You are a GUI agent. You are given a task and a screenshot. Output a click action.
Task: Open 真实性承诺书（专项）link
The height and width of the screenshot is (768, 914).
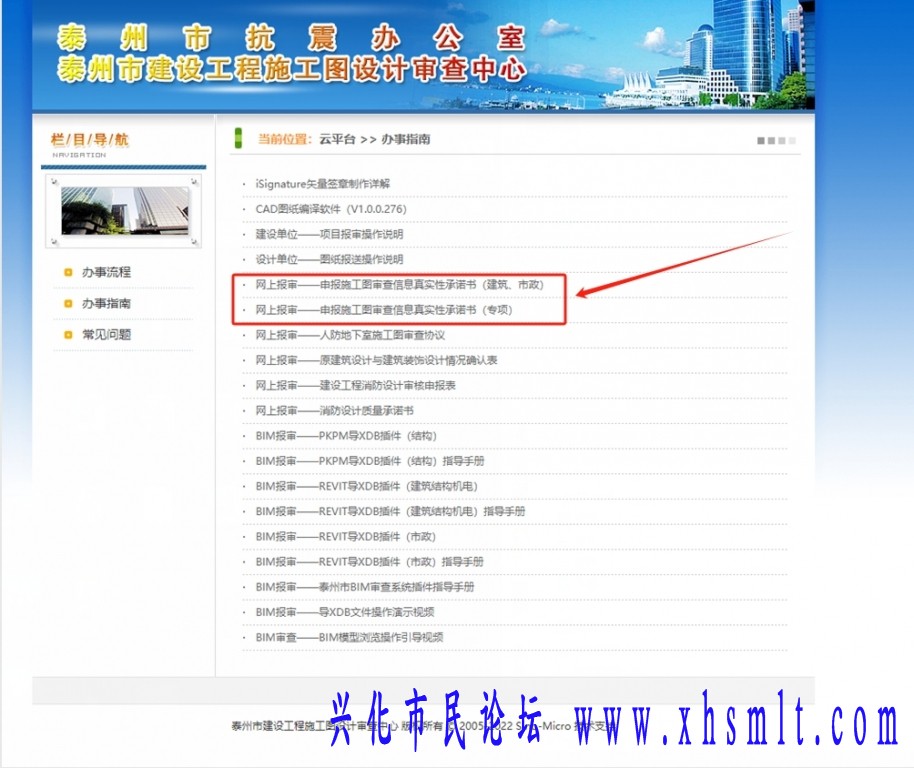(384, 309)
